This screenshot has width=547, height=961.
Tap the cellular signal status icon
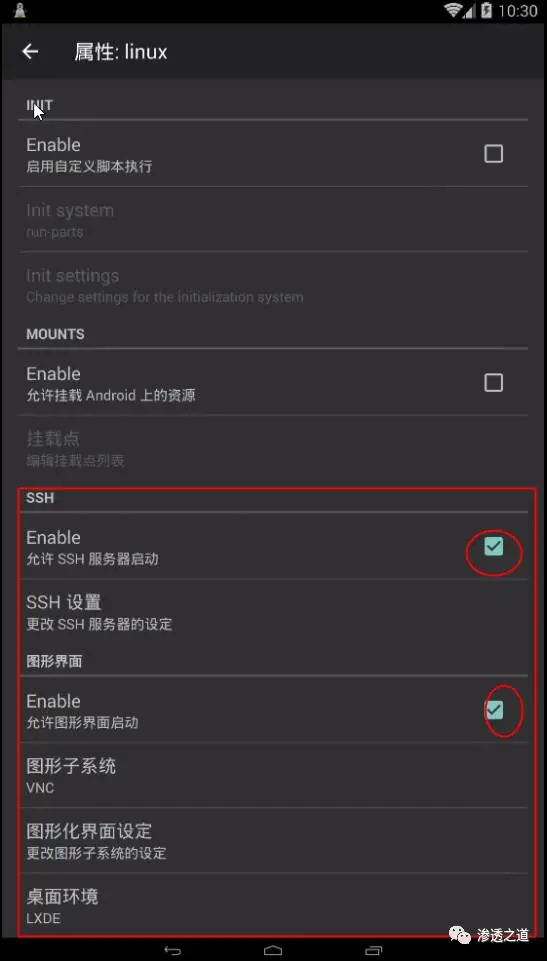[x=470, y=11]
